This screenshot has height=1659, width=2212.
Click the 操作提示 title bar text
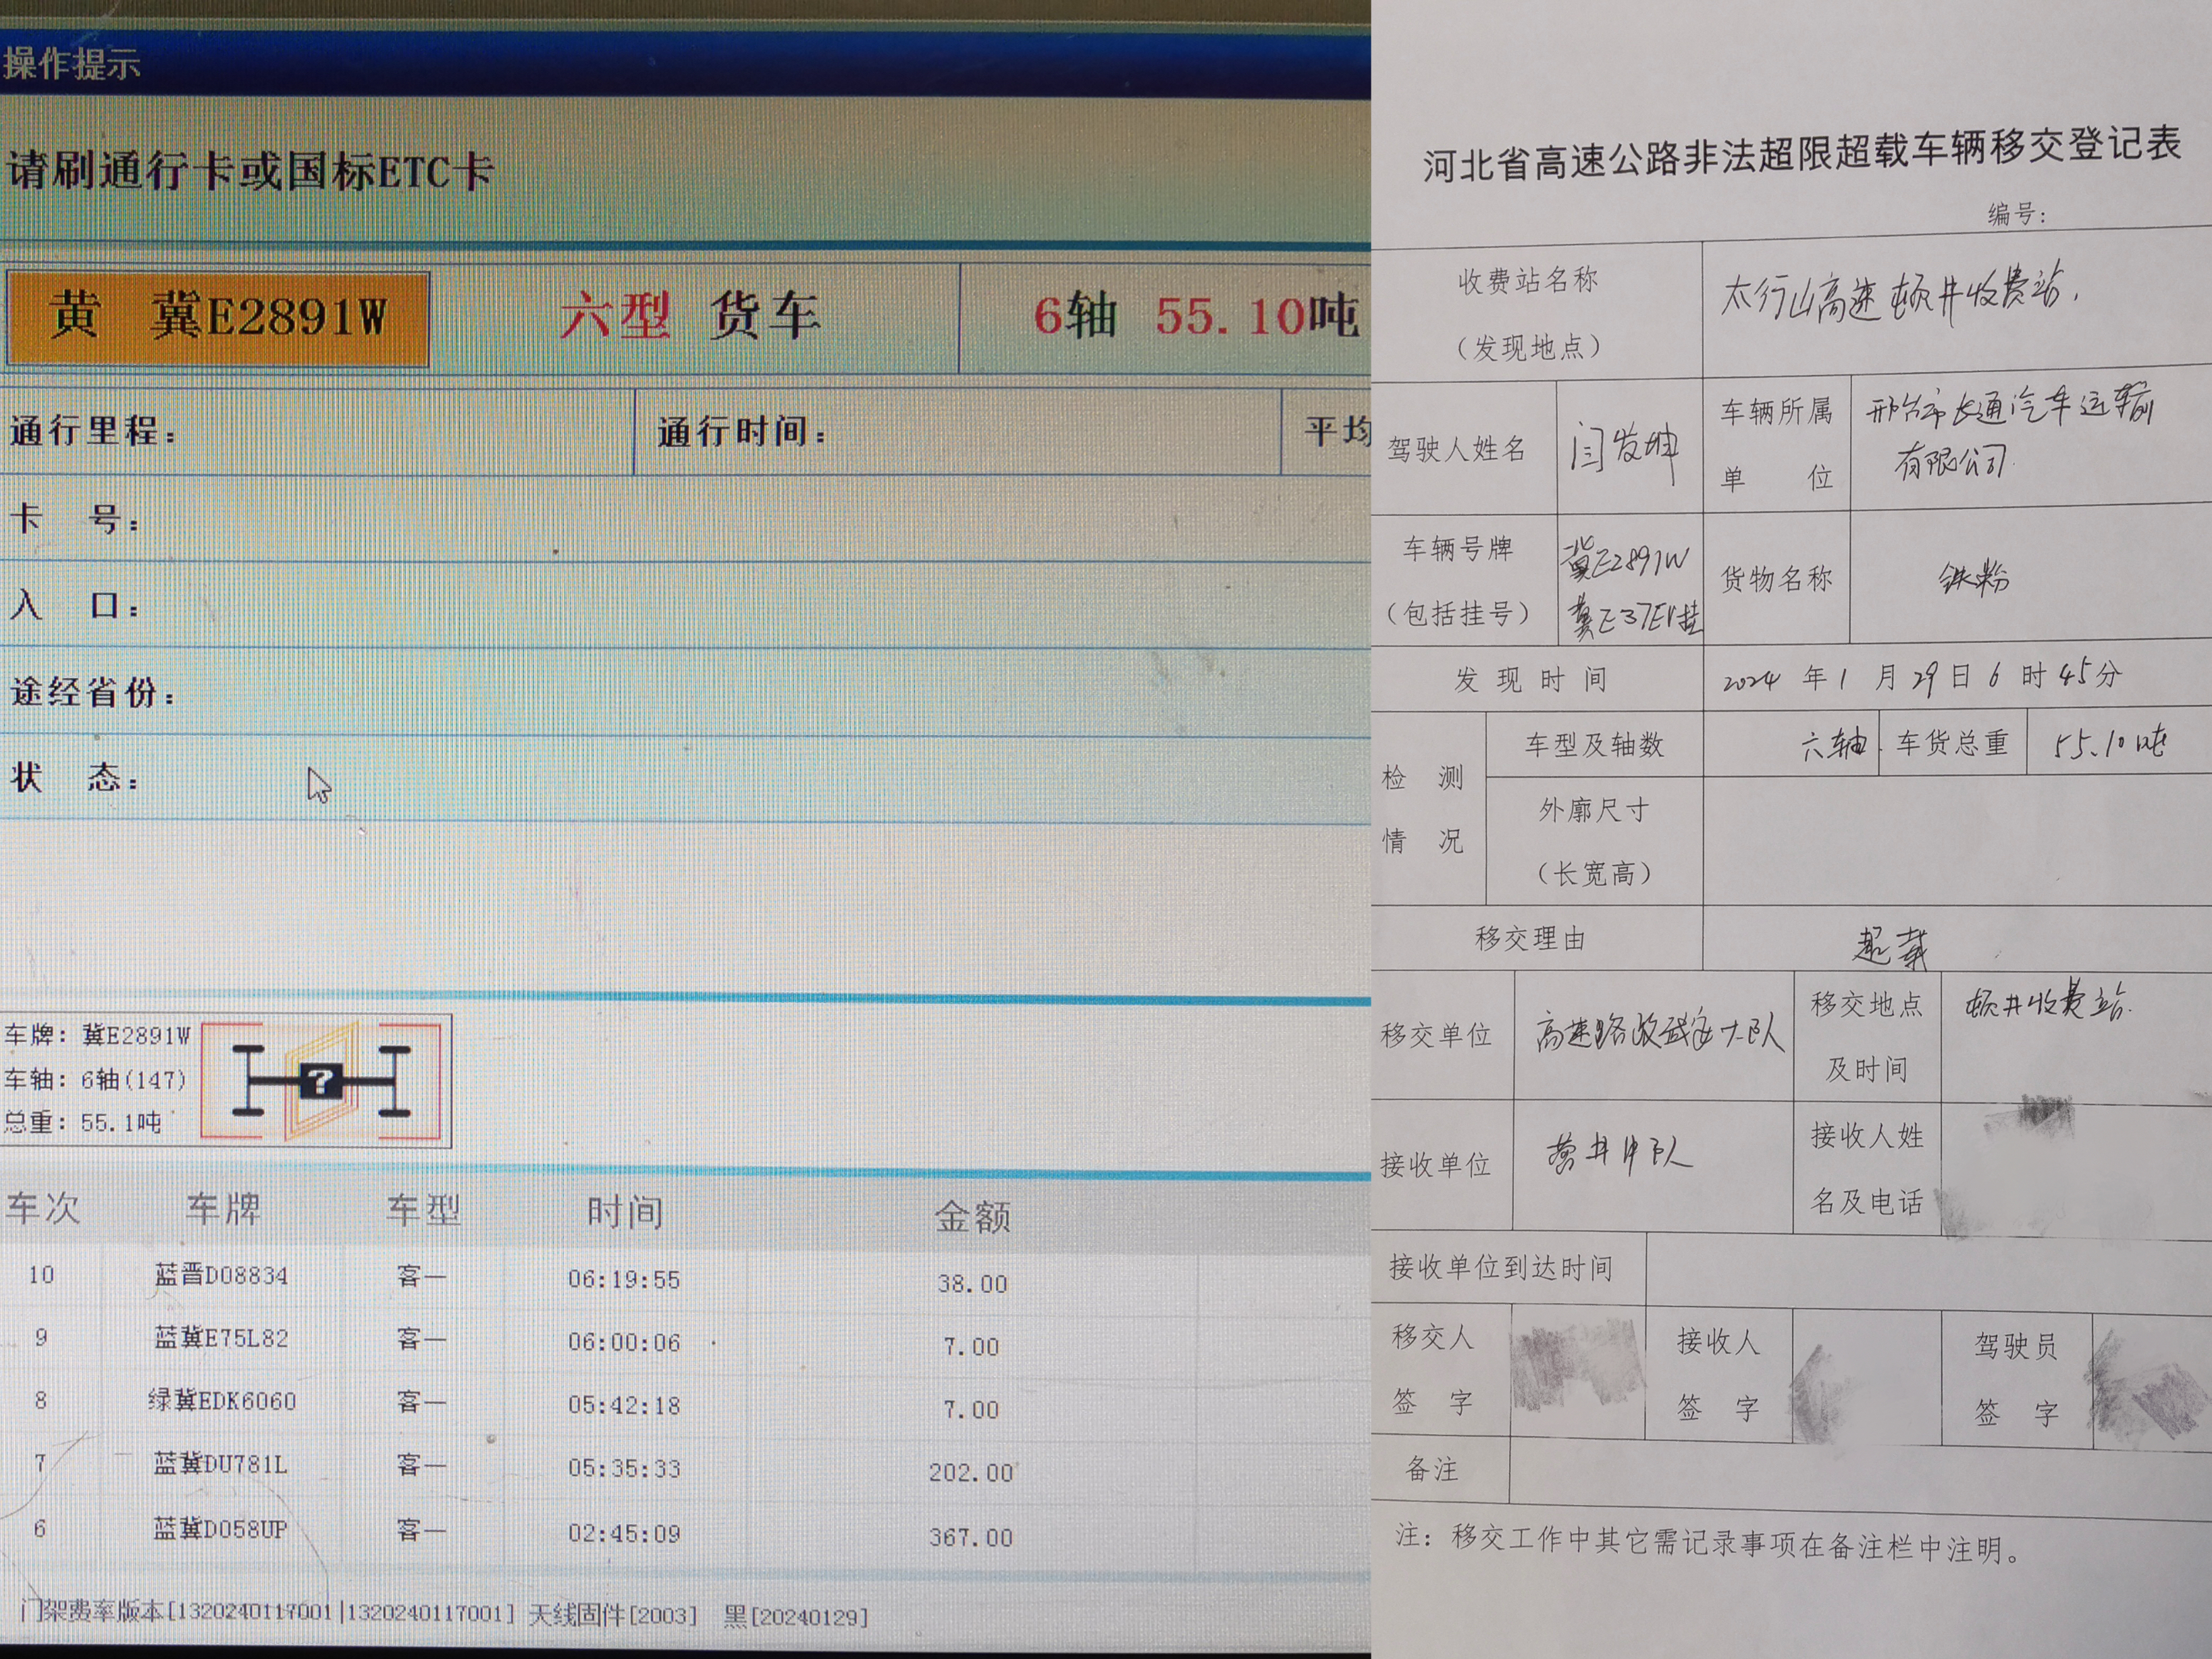pyautogui.click(x=71, y=64)
